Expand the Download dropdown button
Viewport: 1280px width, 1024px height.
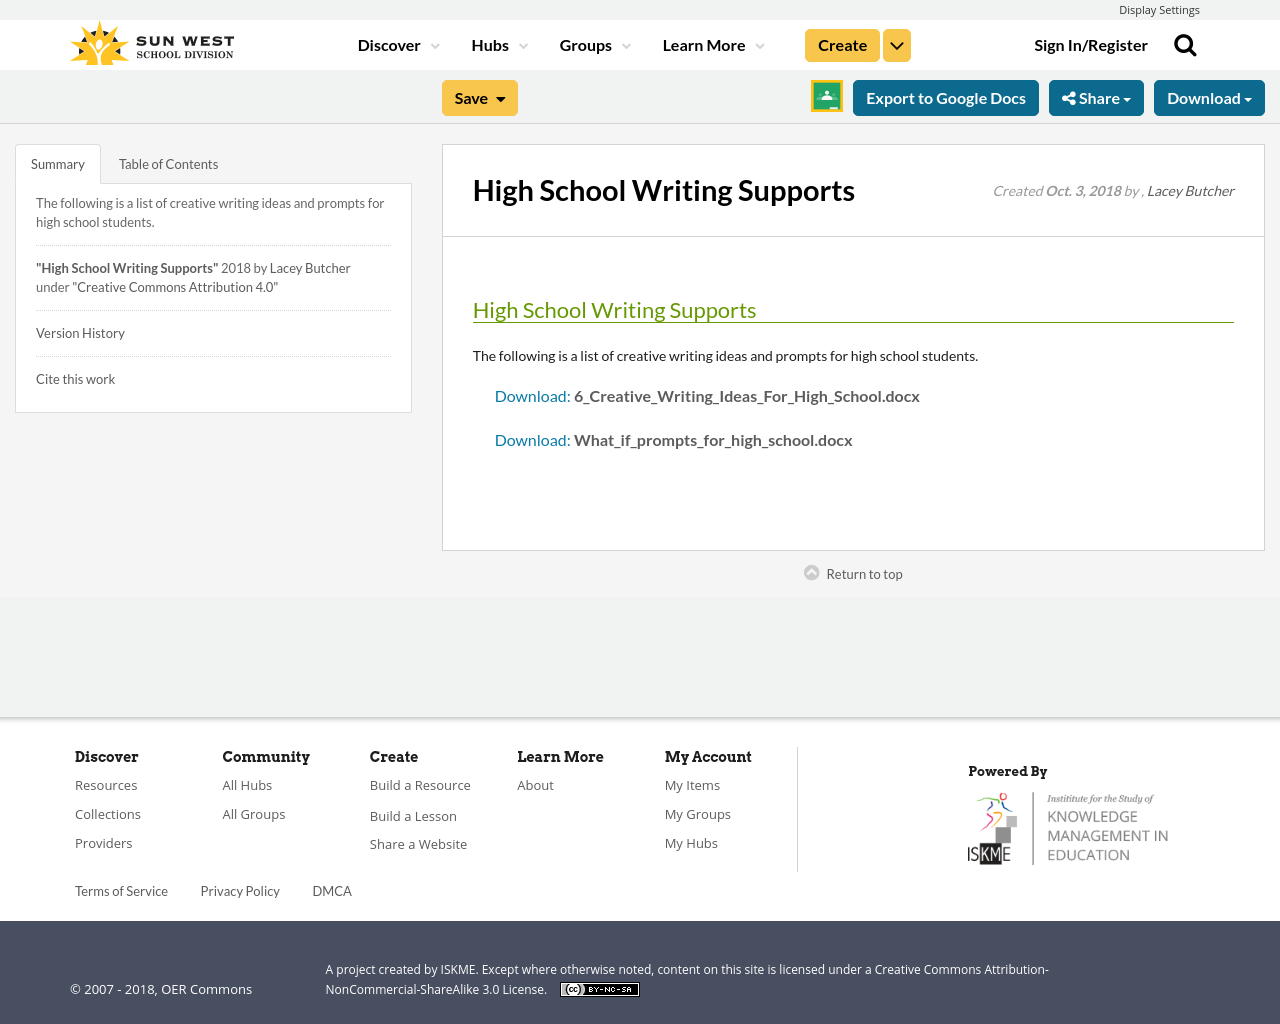click(1209, 98)
